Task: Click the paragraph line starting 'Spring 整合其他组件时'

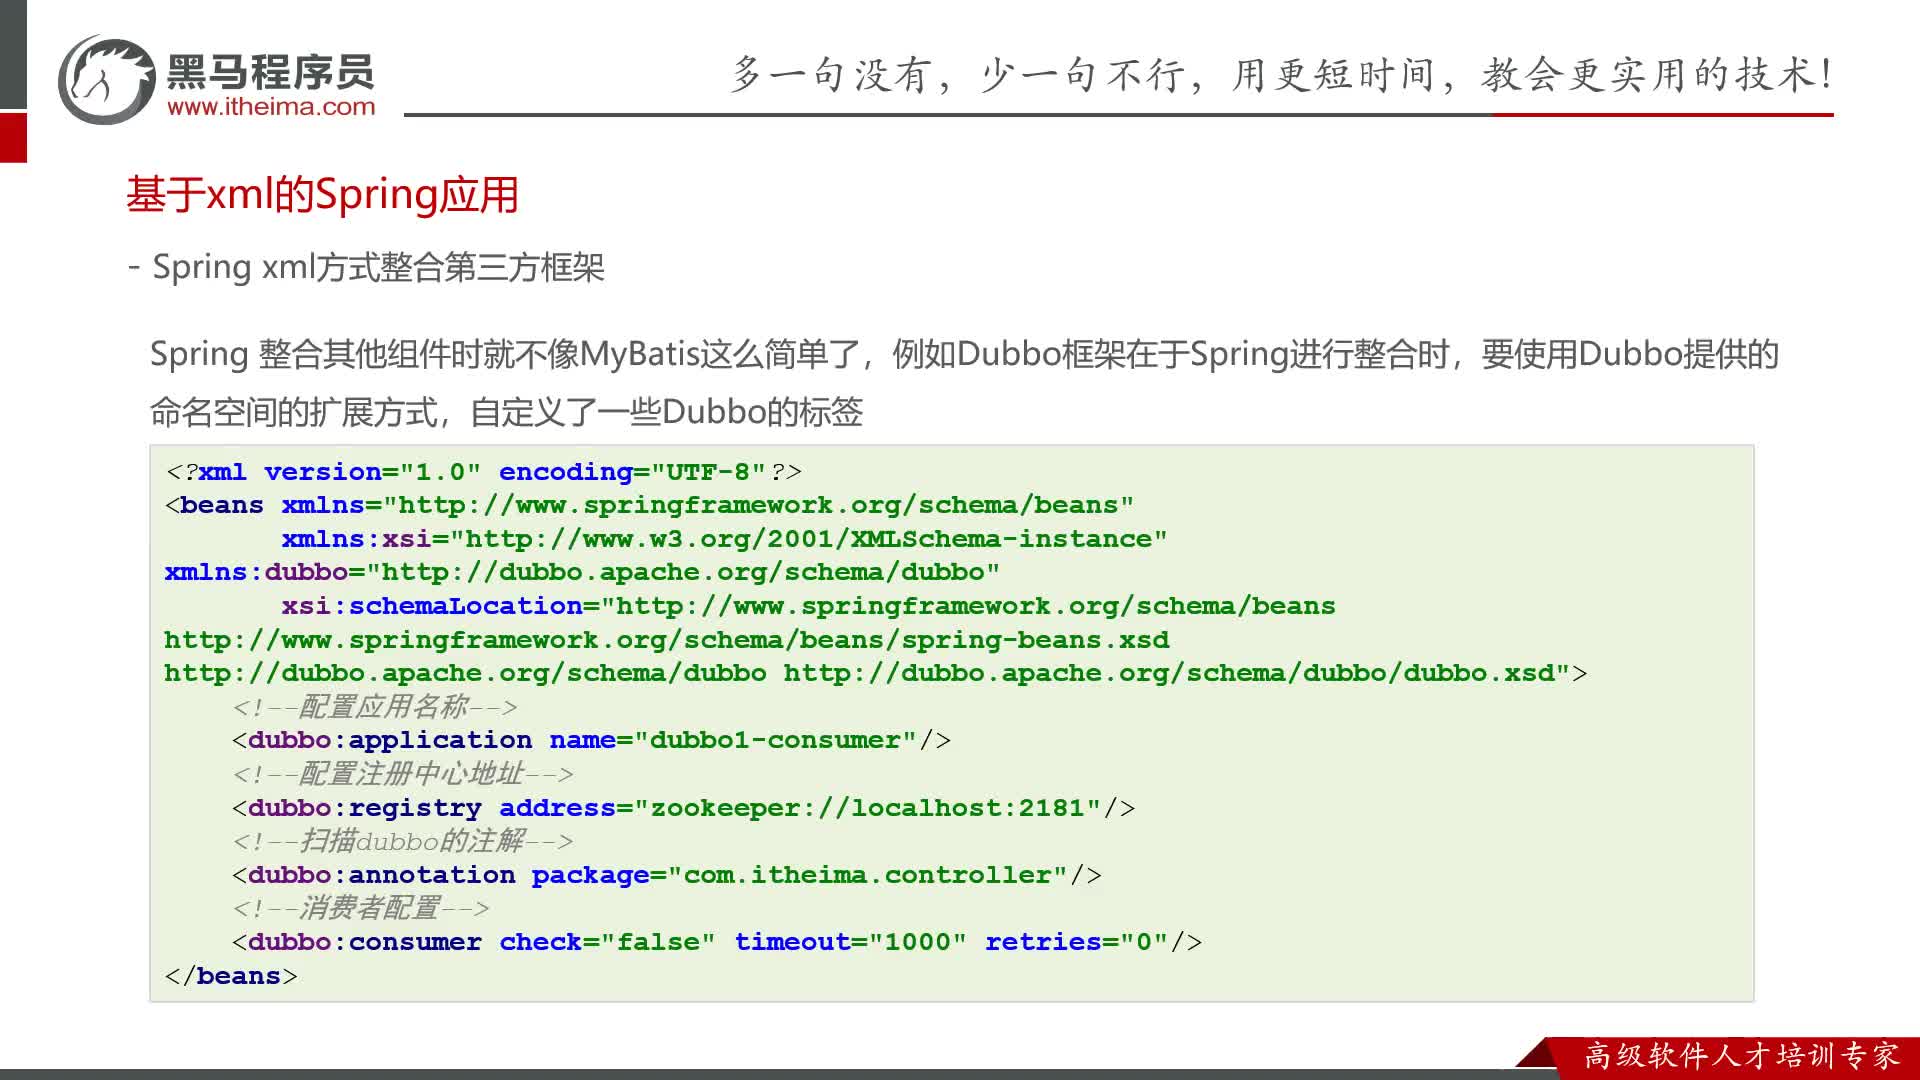Action: pos(964,354)
